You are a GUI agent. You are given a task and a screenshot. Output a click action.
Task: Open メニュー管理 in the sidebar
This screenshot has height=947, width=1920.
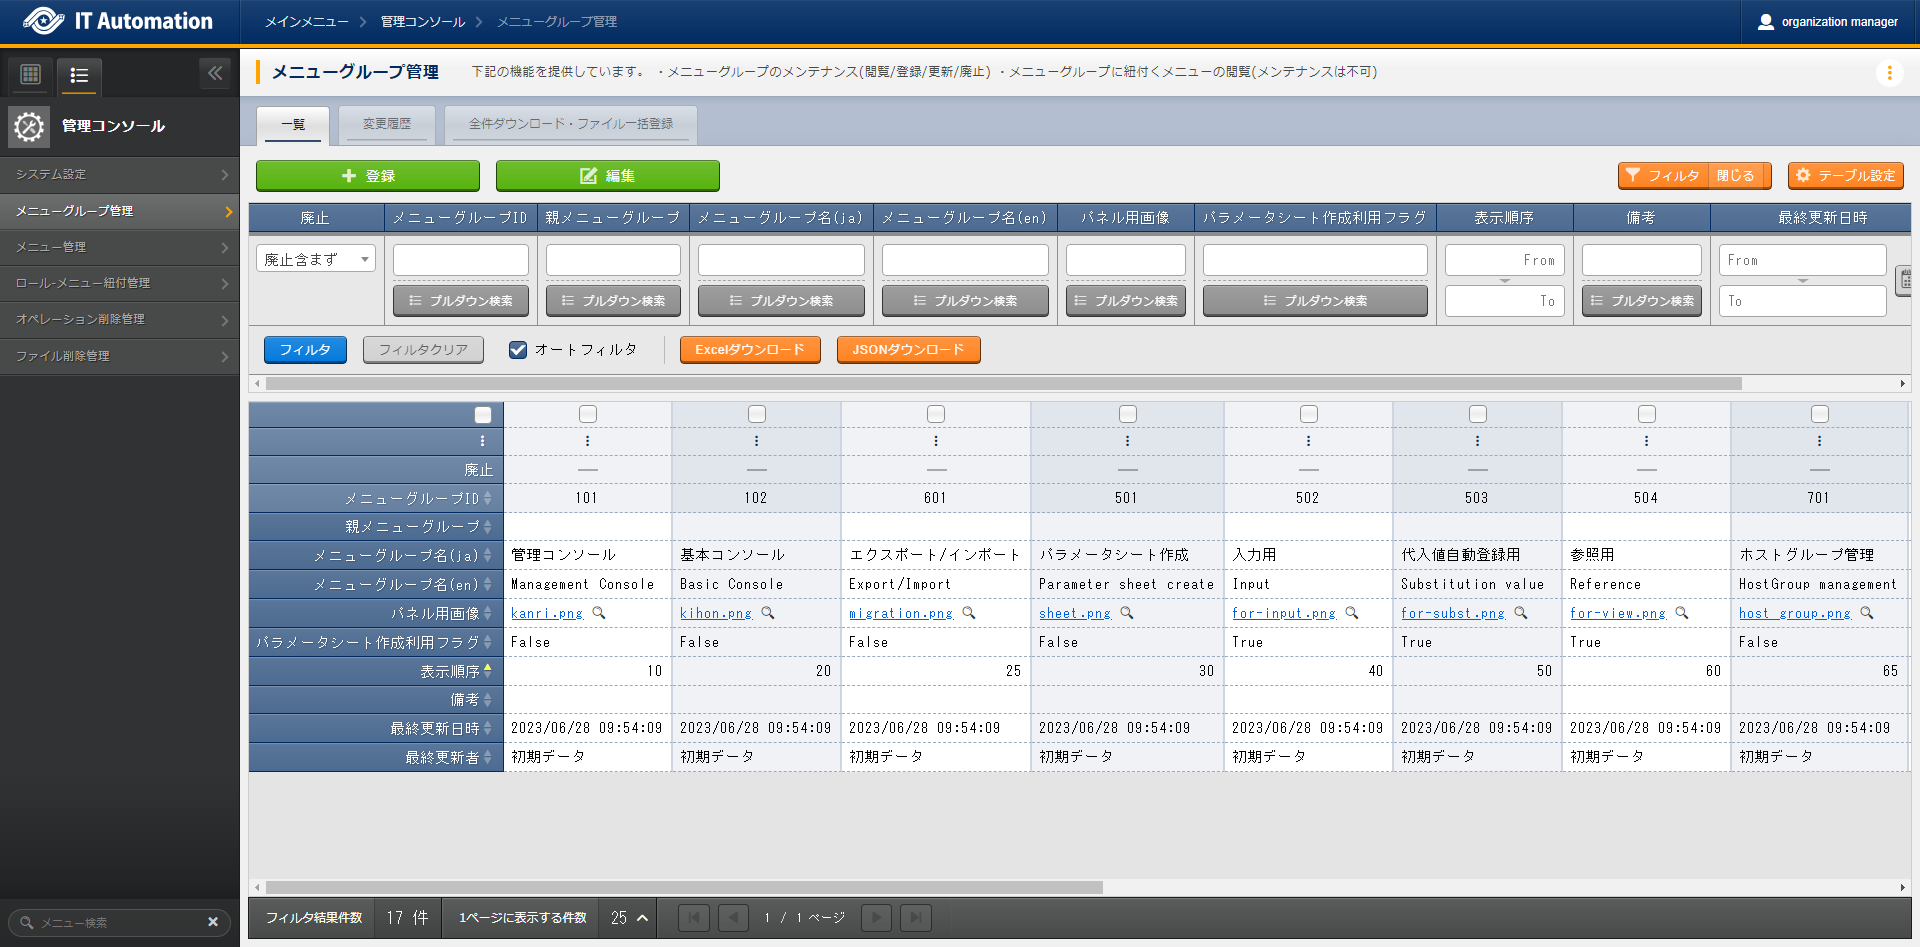point(120,247)
